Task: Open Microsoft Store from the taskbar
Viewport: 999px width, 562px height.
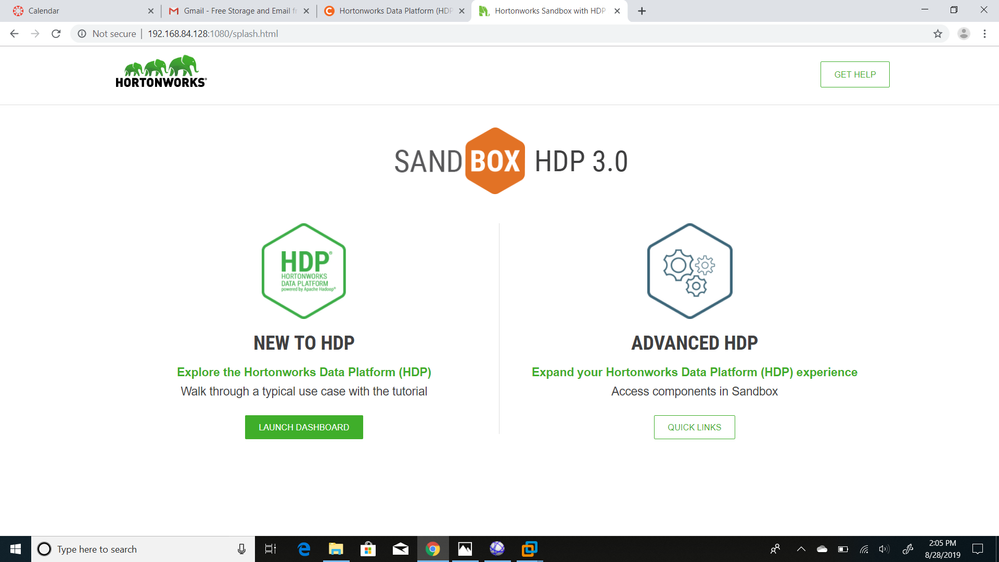Action: (x=368, y=549)
